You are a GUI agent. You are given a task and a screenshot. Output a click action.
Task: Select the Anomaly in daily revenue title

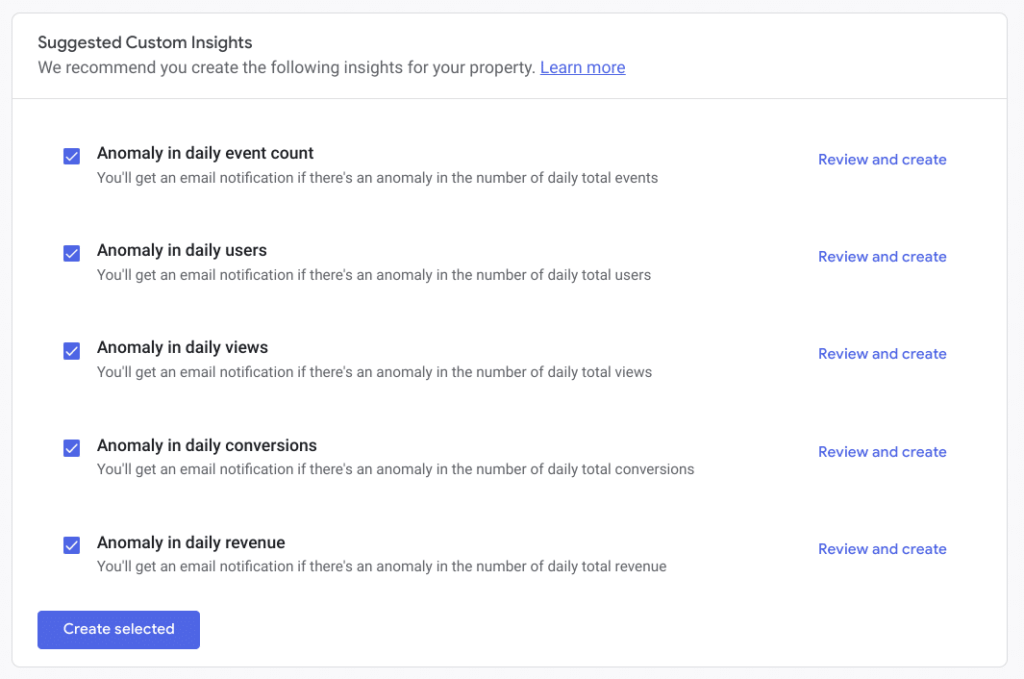coord(190,542)
